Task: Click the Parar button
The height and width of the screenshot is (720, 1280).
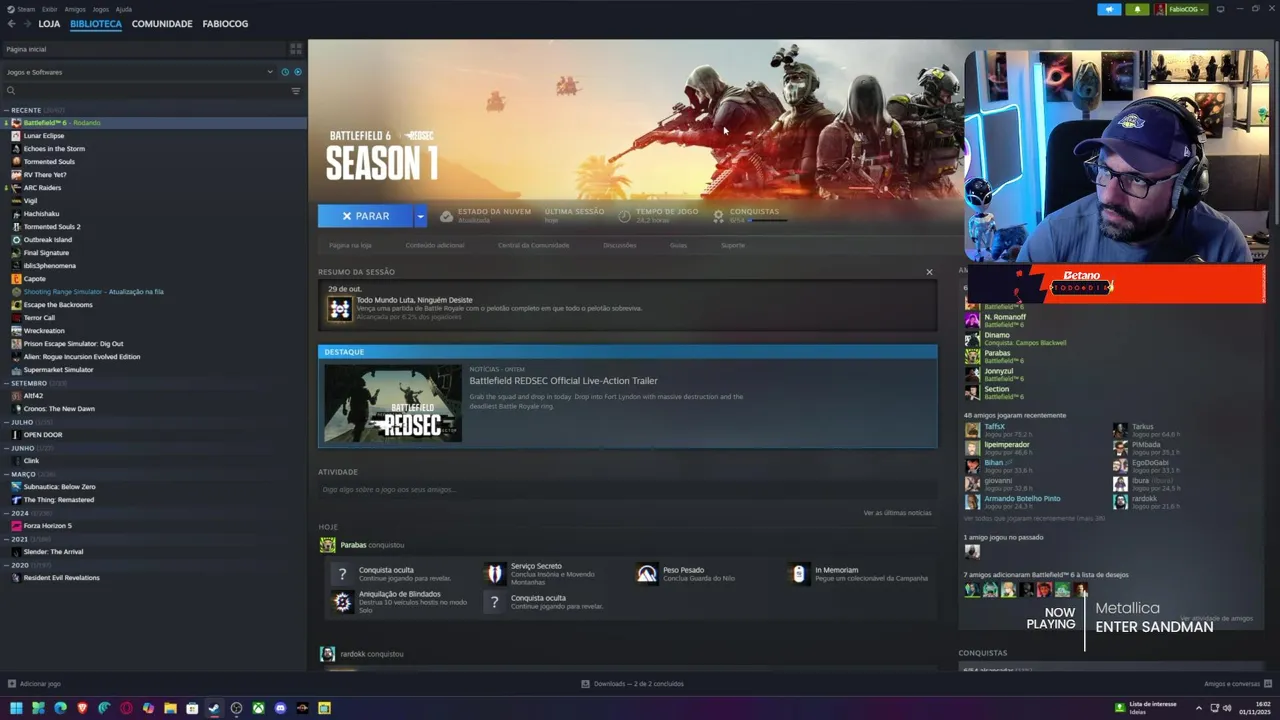Action: click(365, 216)
